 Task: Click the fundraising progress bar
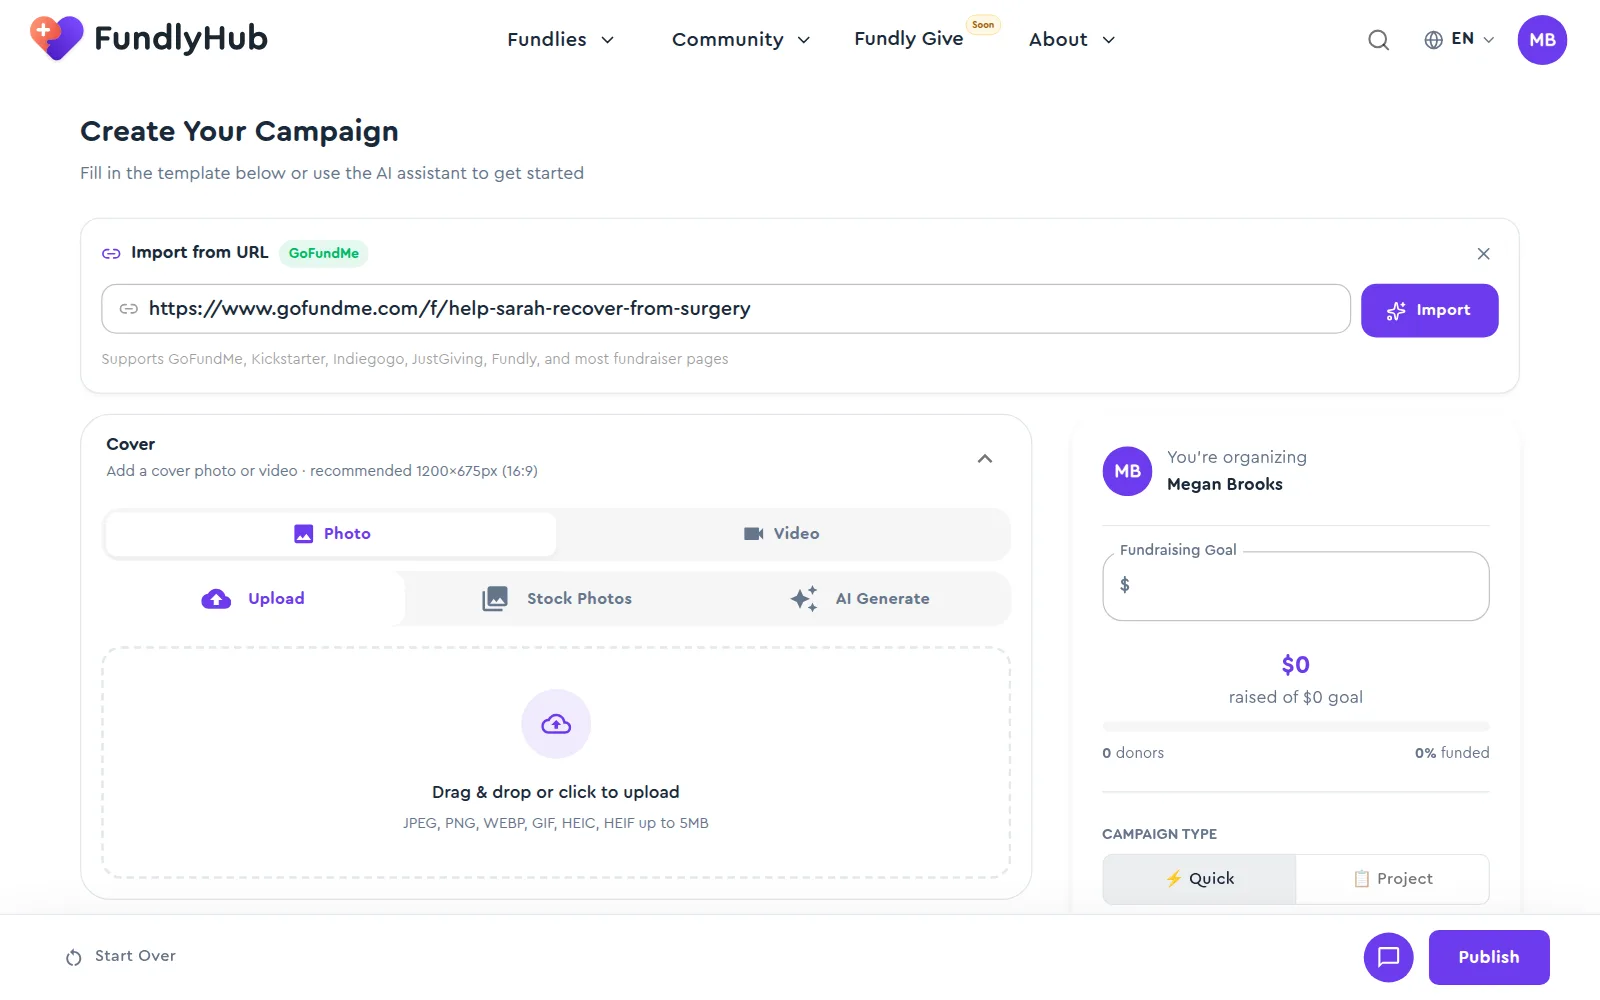[x=1295, y=726]
